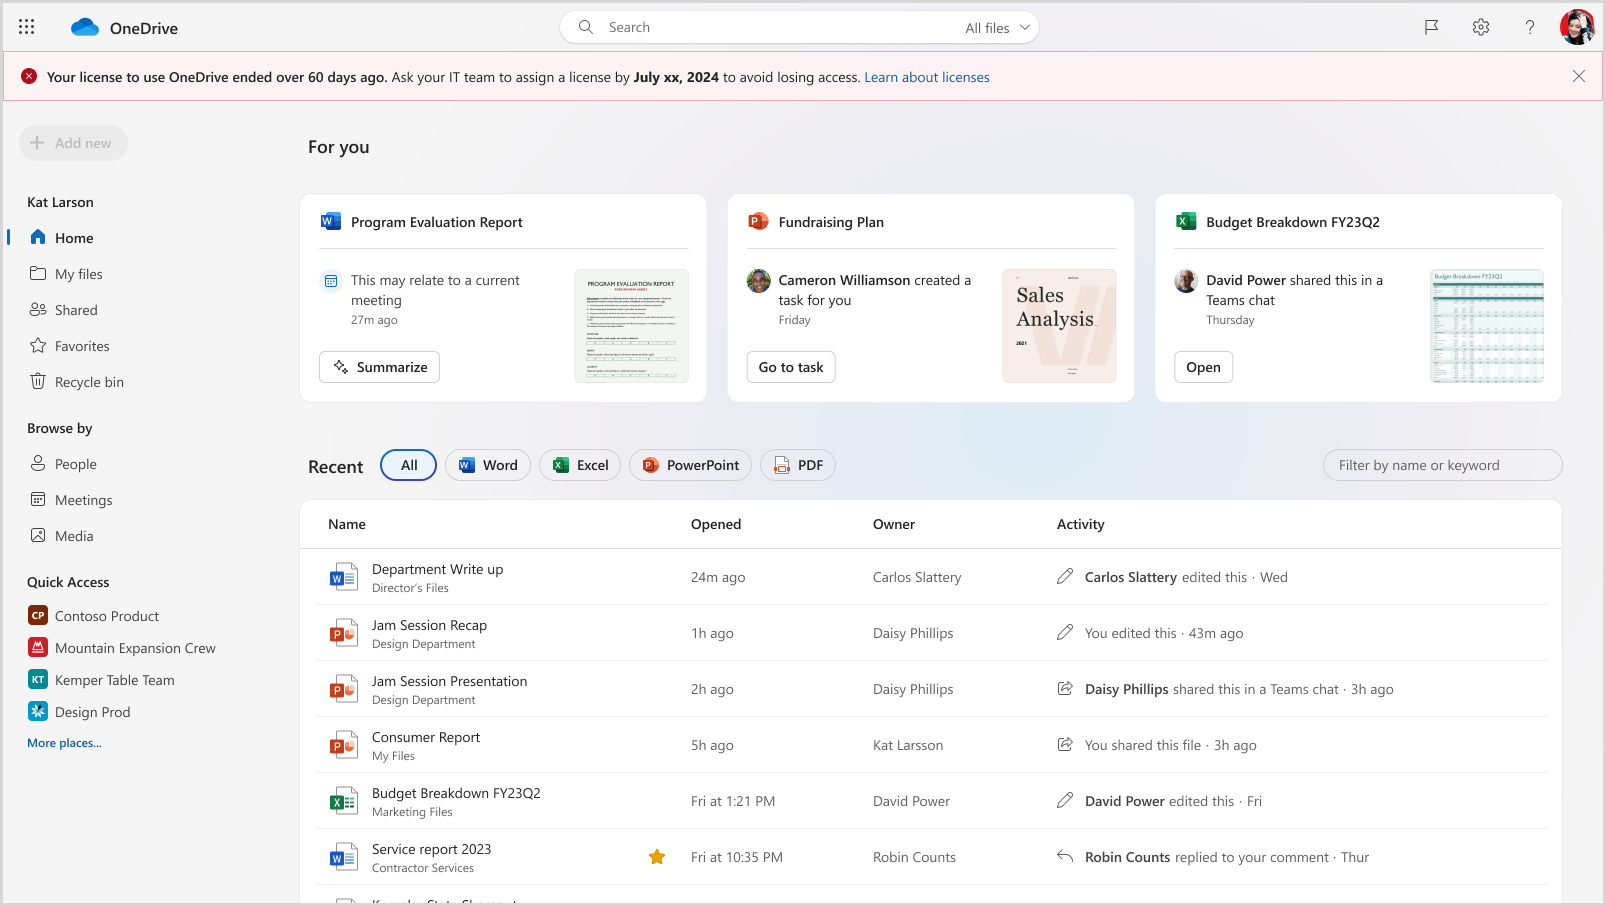Click the Go to task button
Image resolution: width=1606 pixels, height=906 pixels.
791,367
